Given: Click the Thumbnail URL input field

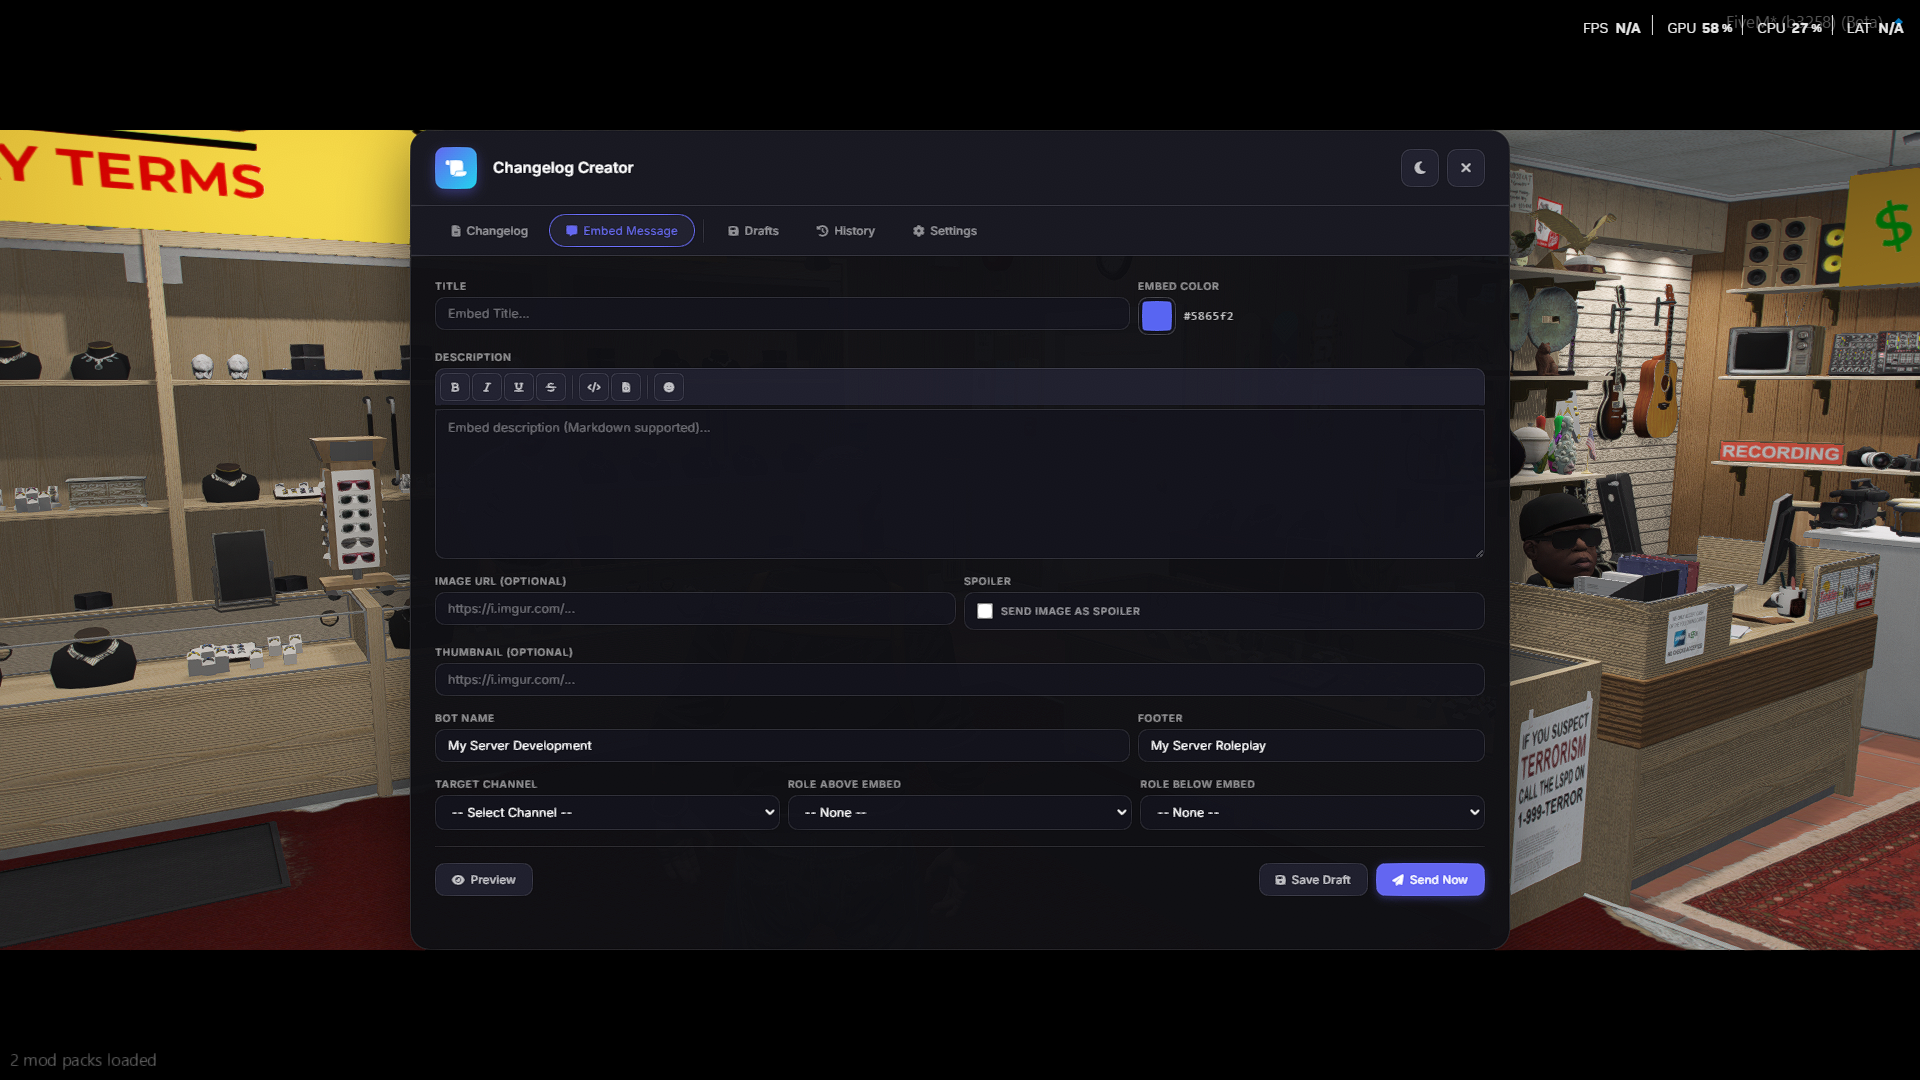Looking at the screenshot, I should [960, 680].
